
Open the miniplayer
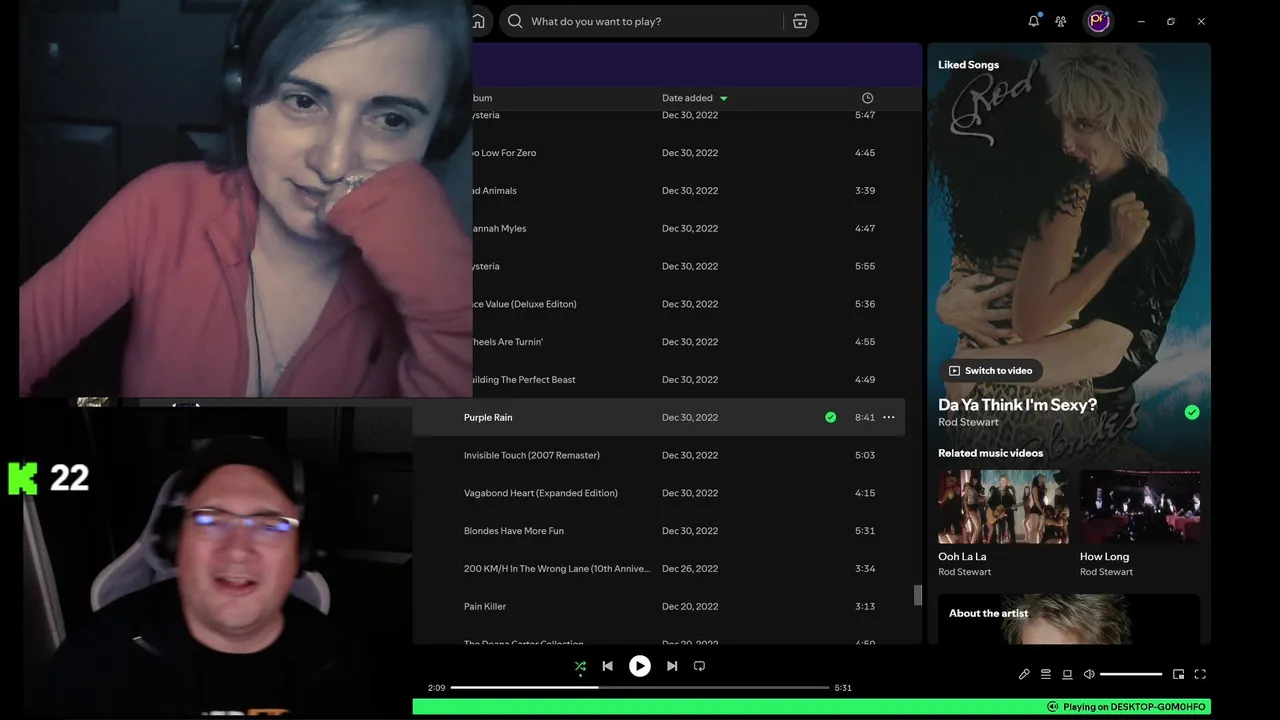[x=1178, y=674]
